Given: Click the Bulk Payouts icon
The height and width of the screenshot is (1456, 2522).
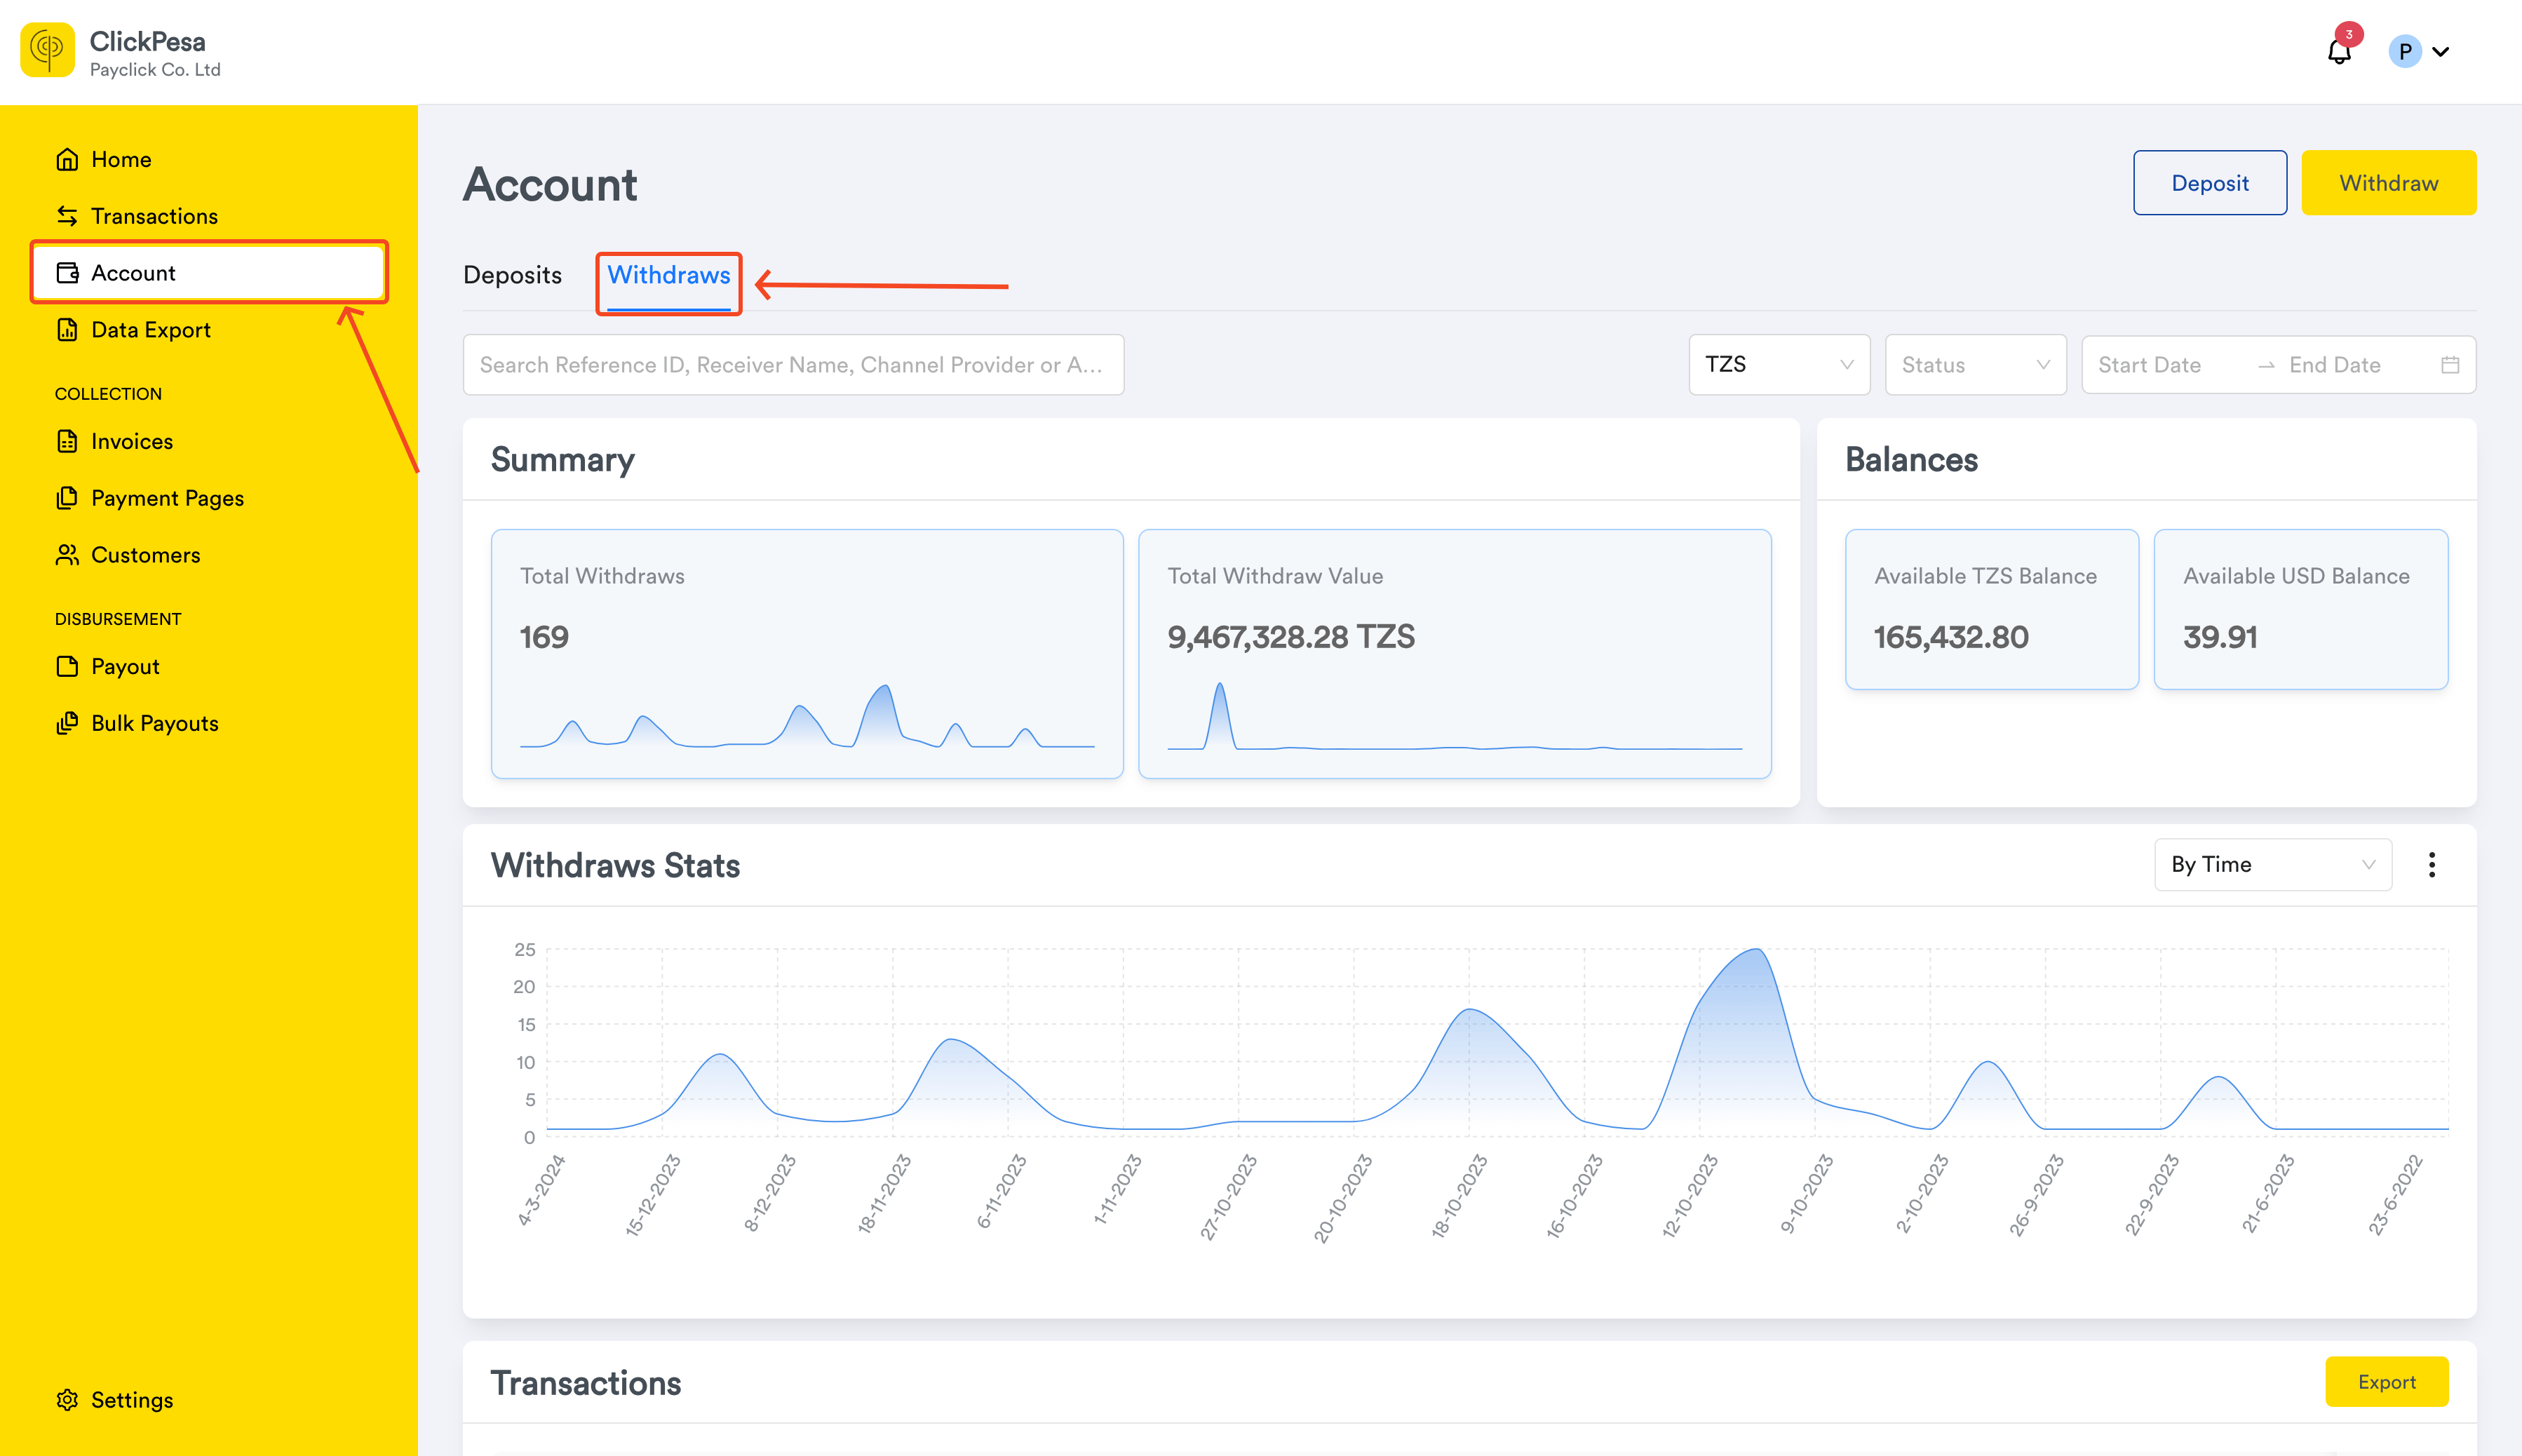Looking at the screenshot, I should point(67,723).
